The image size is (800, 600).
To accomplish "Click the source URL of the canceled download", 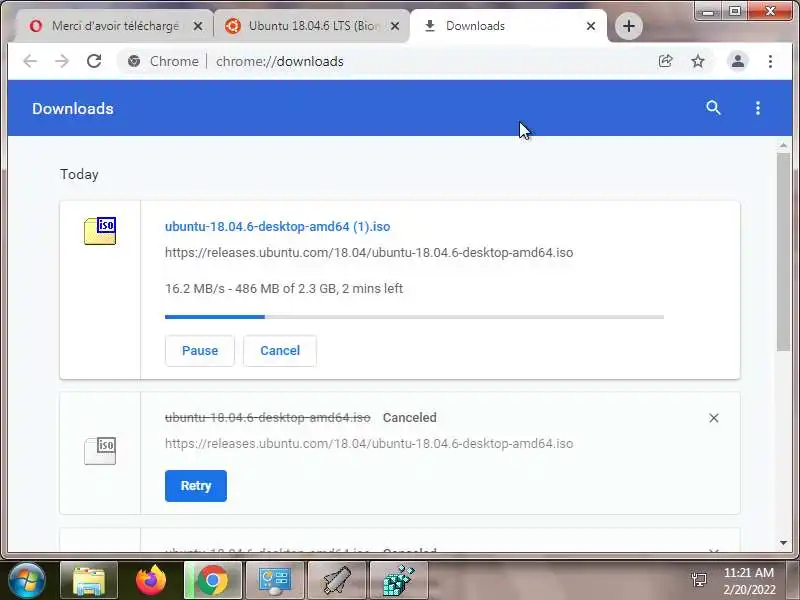I will (369, 443).
